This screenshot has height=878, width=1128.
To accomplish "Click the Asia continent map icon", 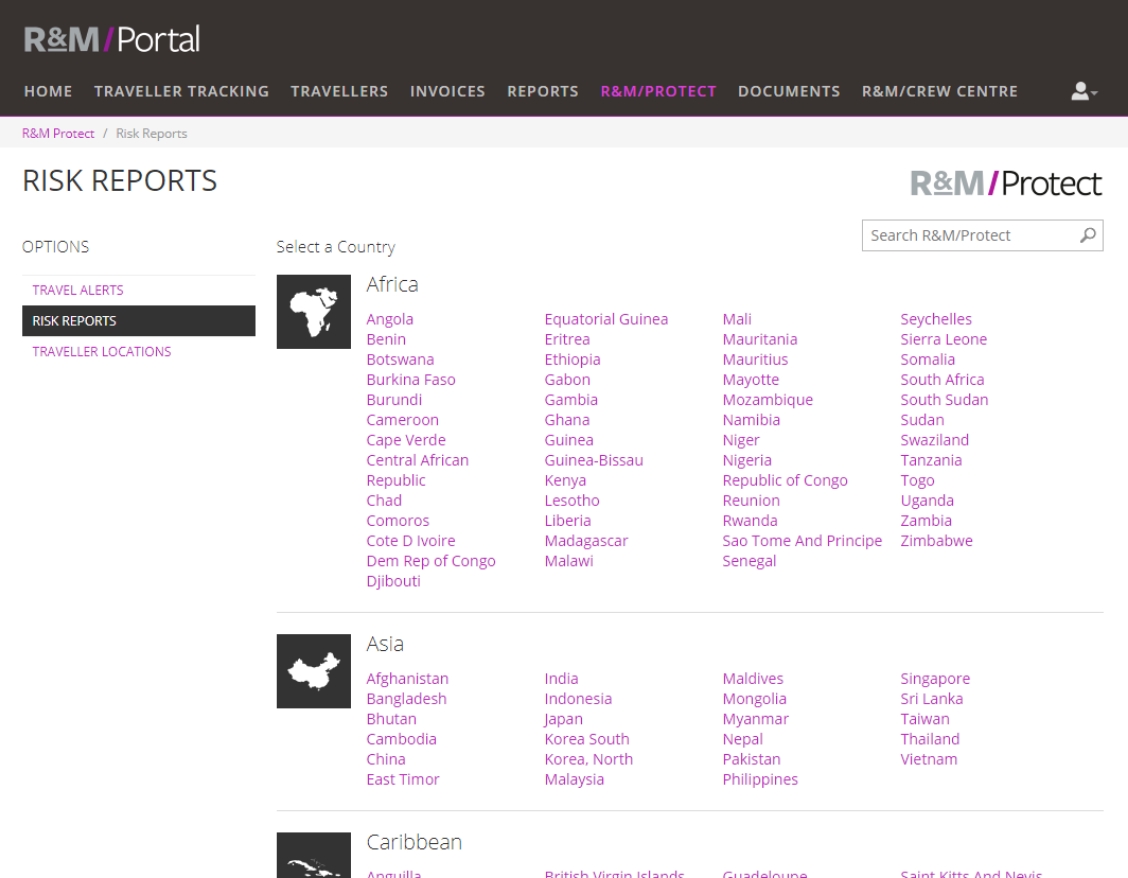I will point(313,670).
